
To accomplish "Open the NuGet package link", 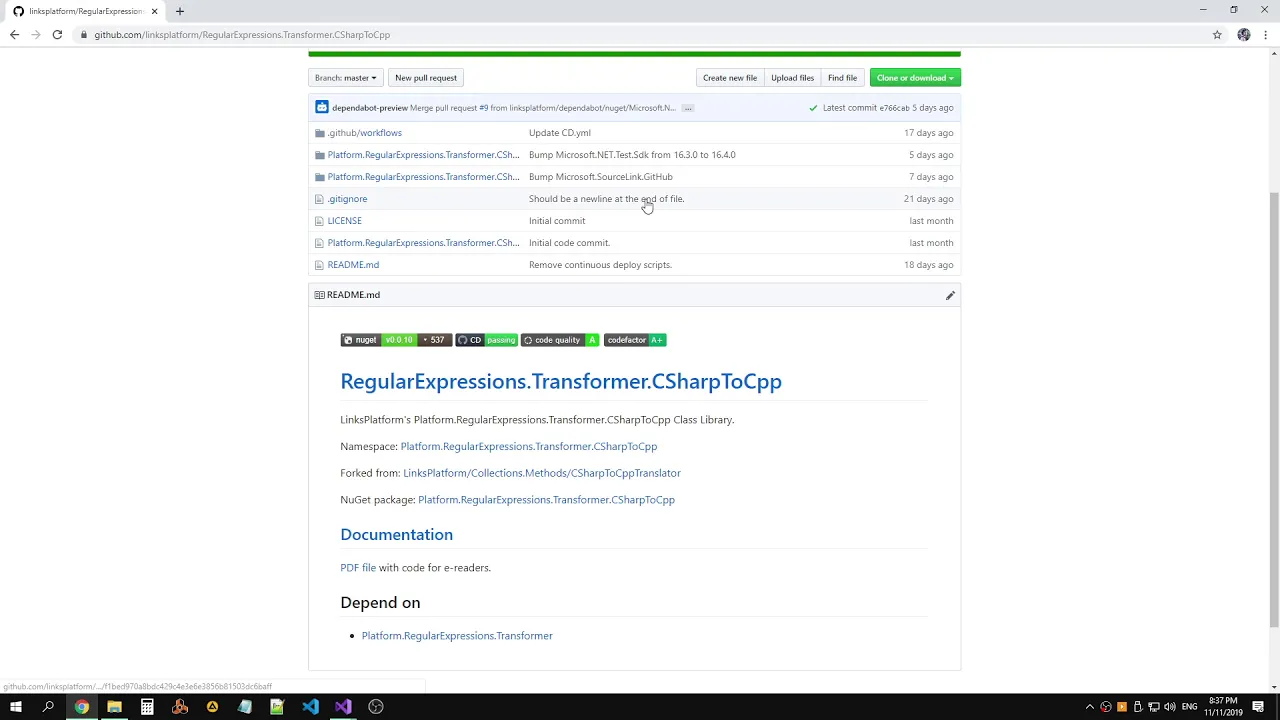I will click(x=546, y=500).
